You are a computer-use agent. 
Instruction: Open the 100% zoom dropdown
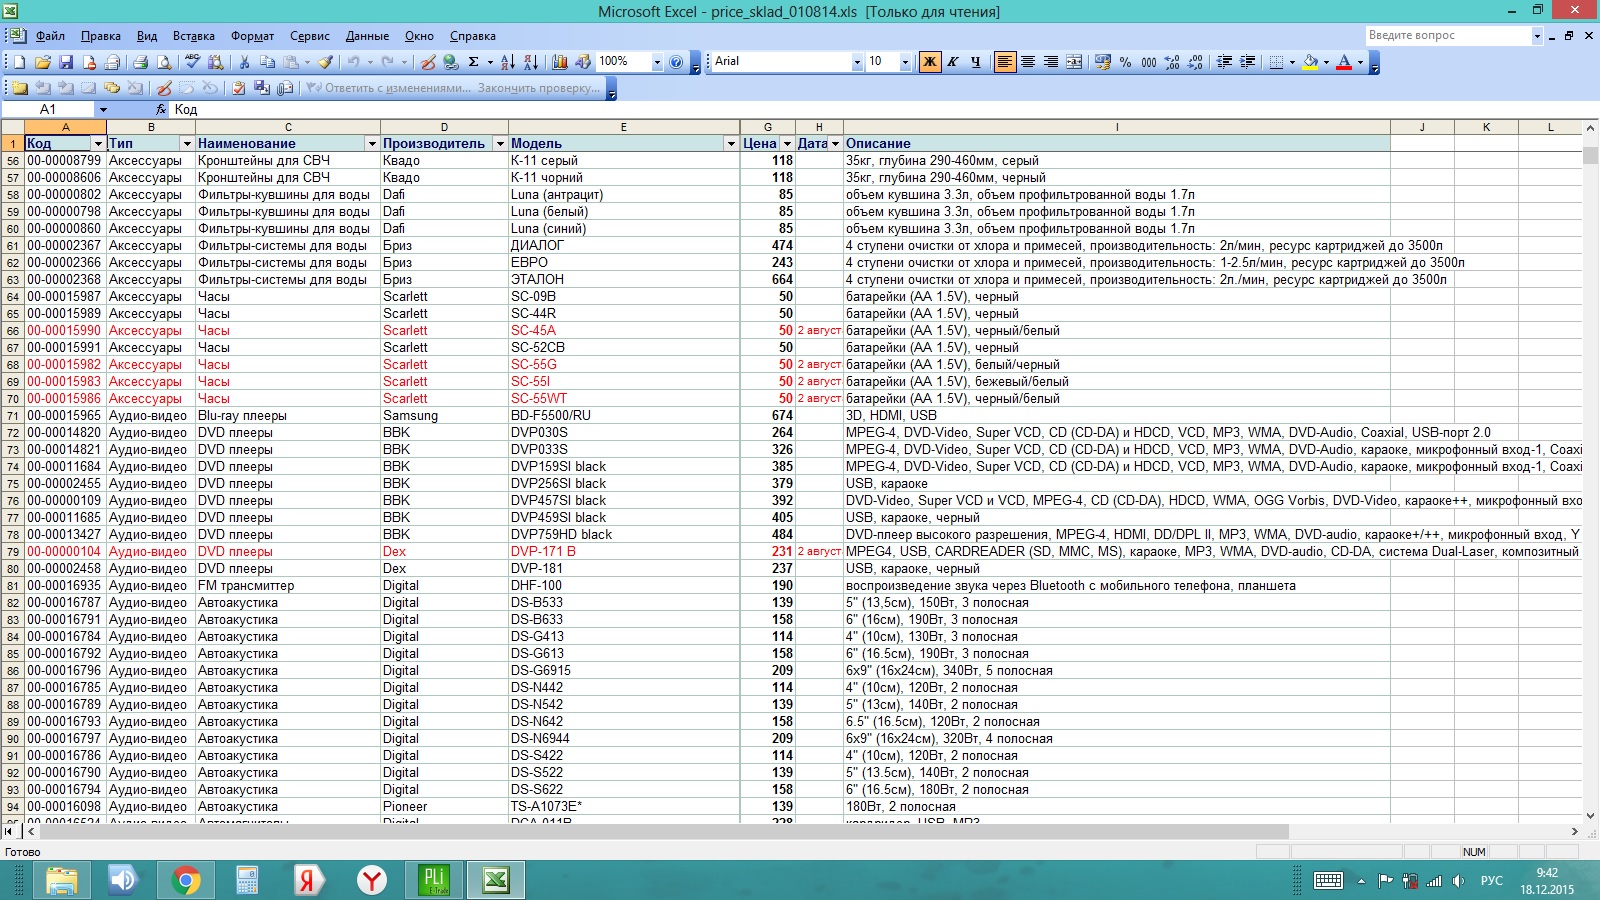[x=657, y=62]
